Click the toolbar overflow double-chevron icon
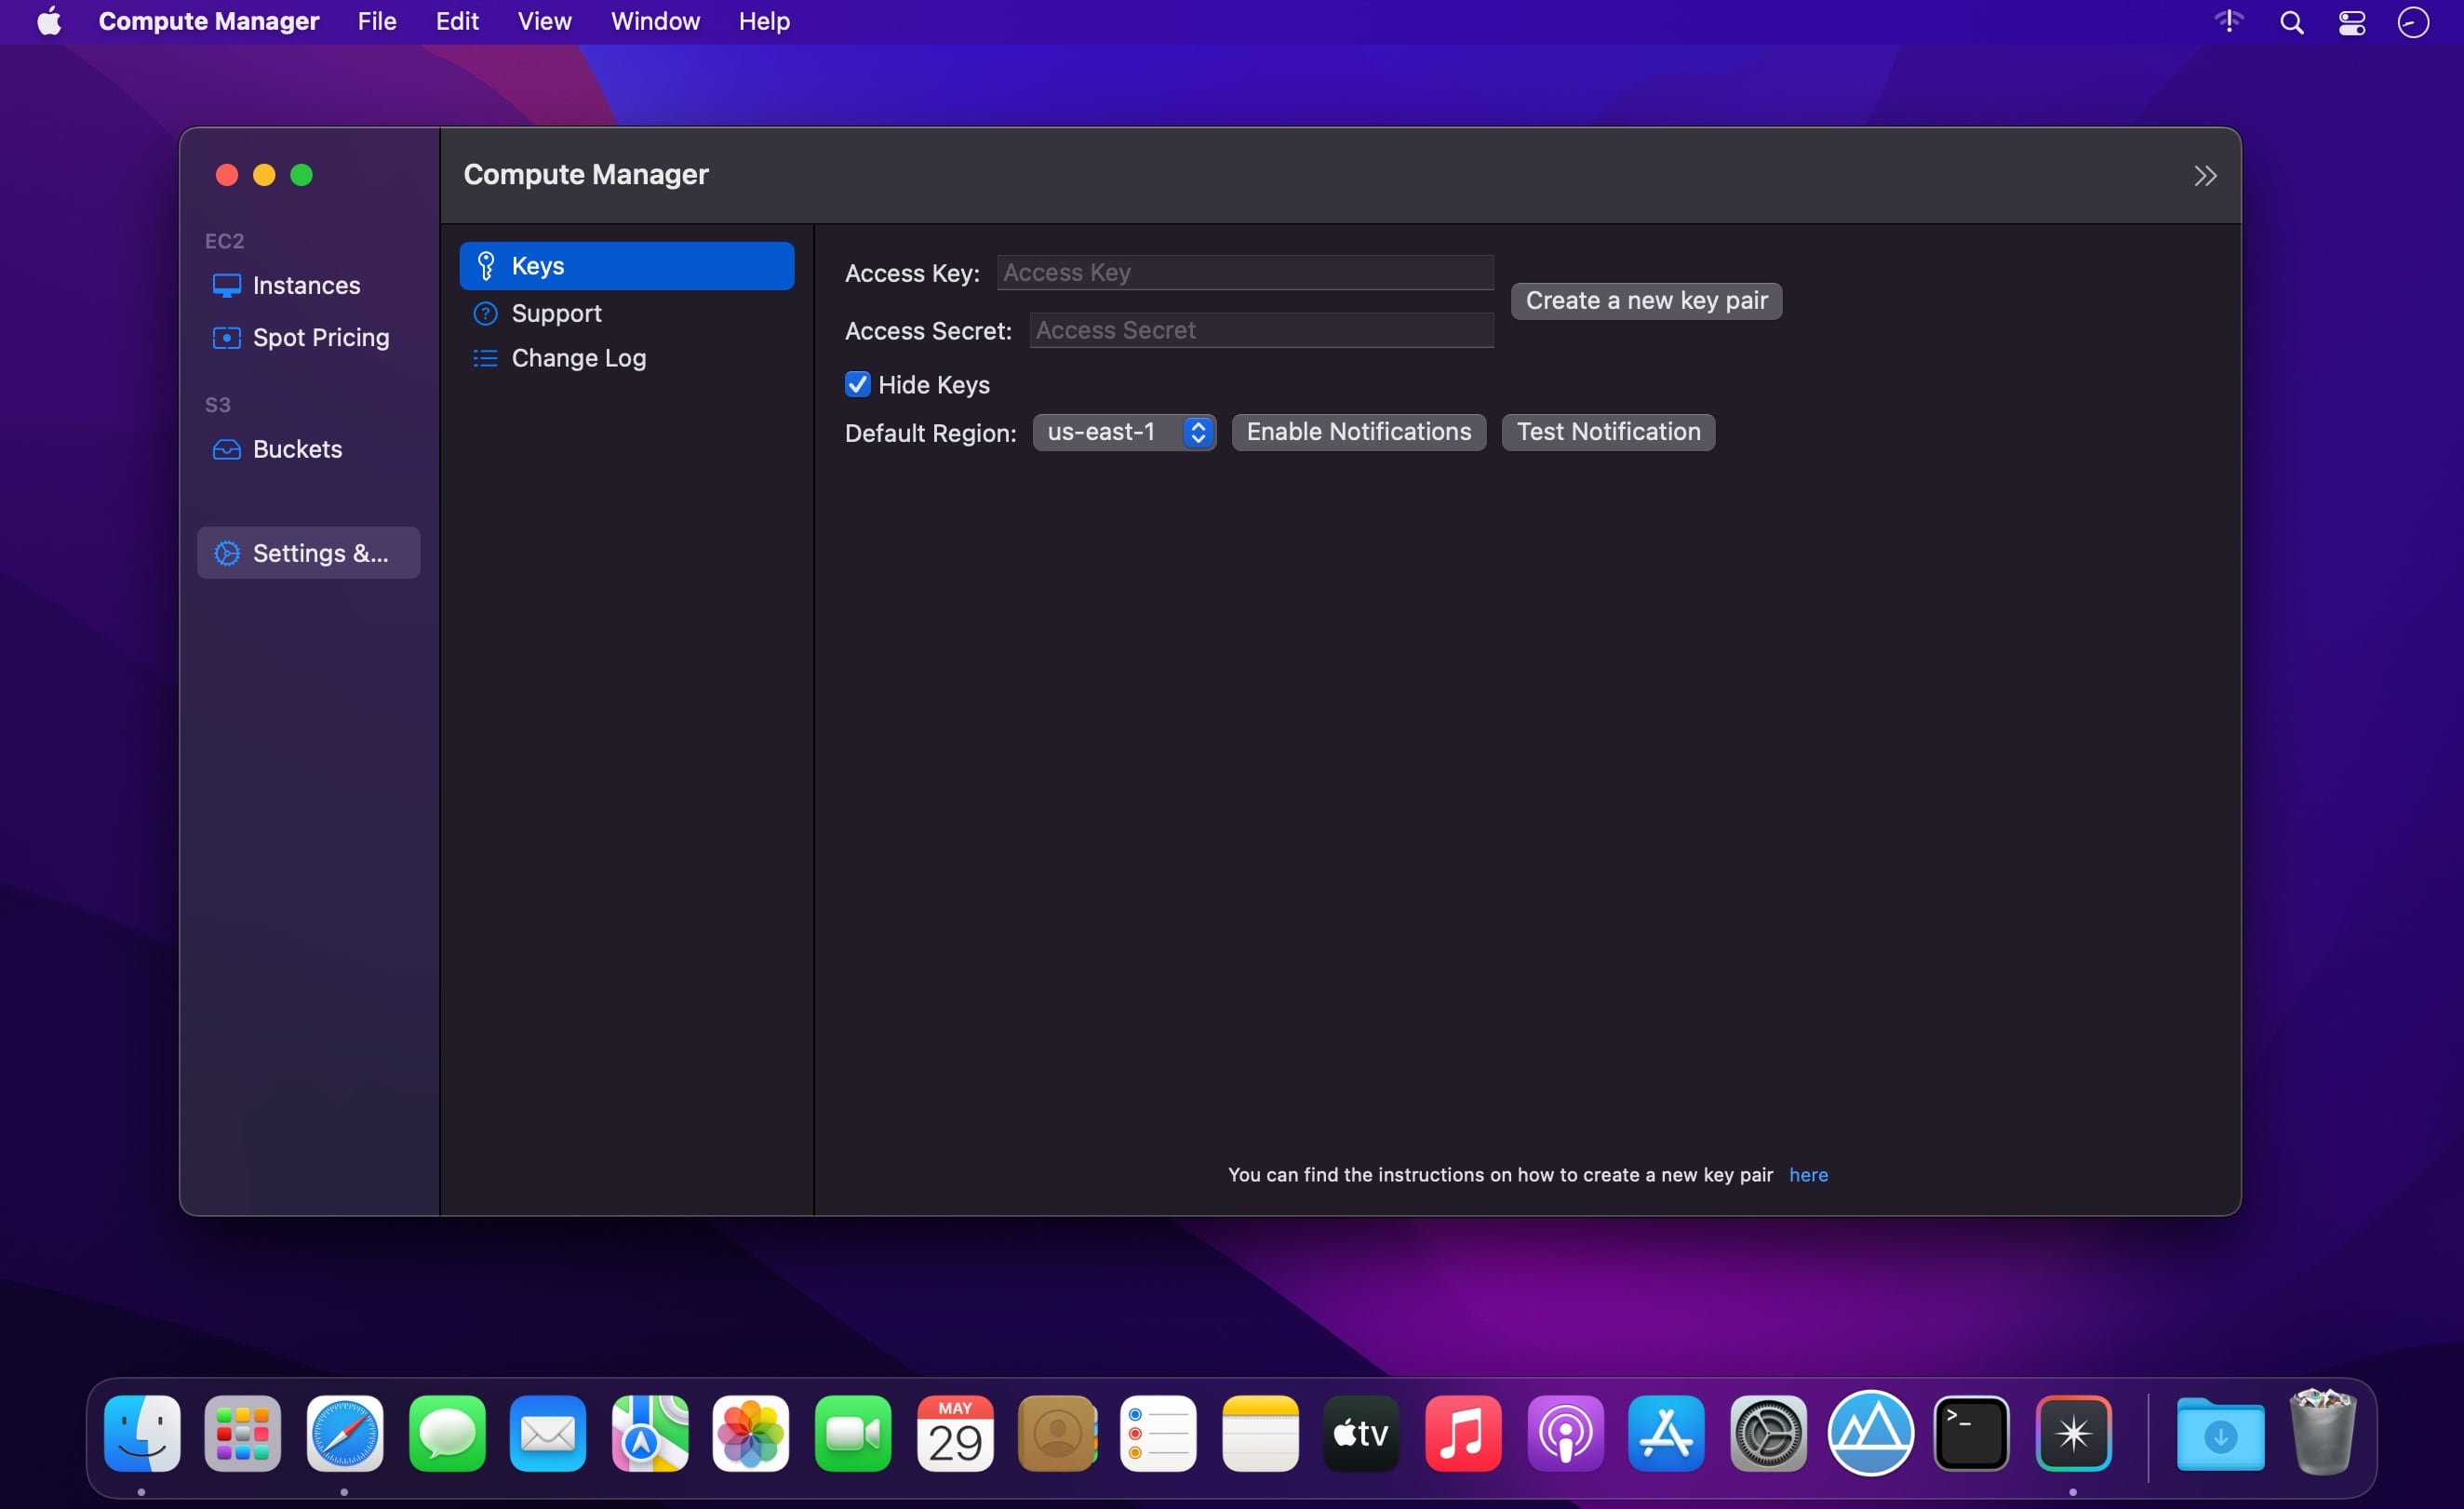 (2204, 176)
